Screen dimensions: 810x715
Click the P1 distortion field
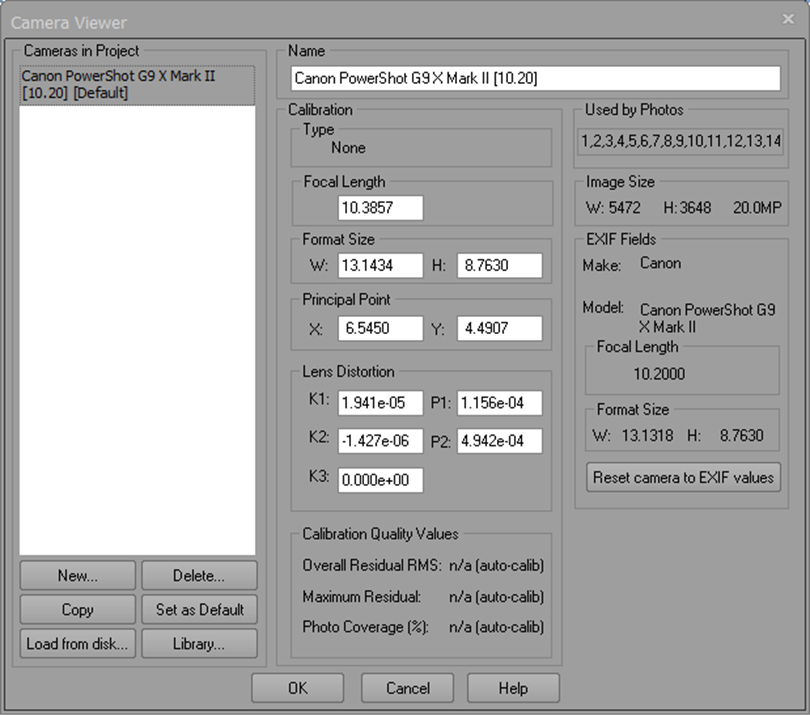coord(499,403)
